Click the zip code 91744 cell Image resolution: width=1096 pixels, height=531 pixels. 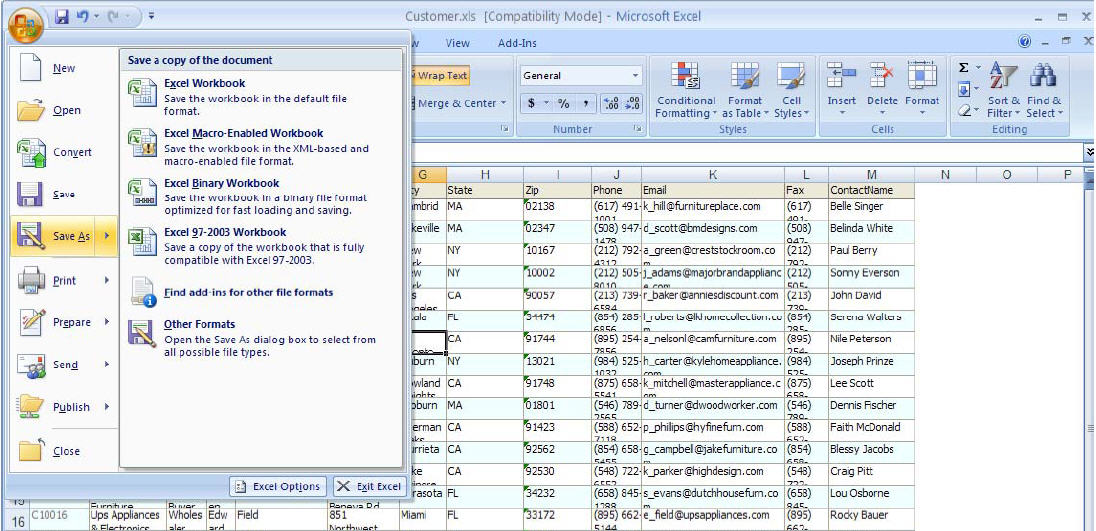pos(557,342)
